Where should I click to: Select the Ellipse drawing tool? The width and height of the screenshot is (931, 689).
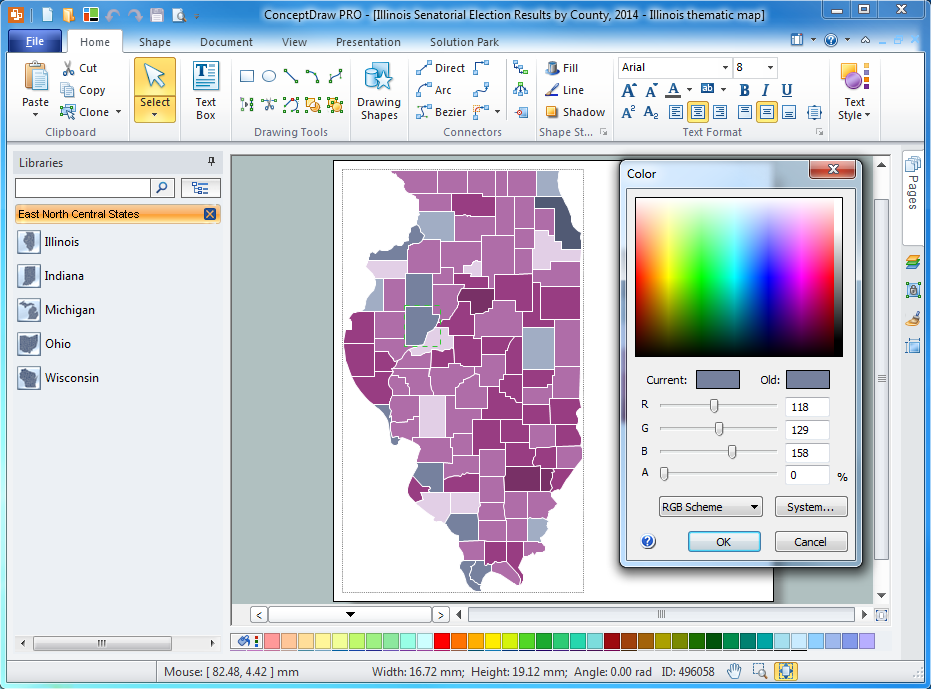click(269, 75)
